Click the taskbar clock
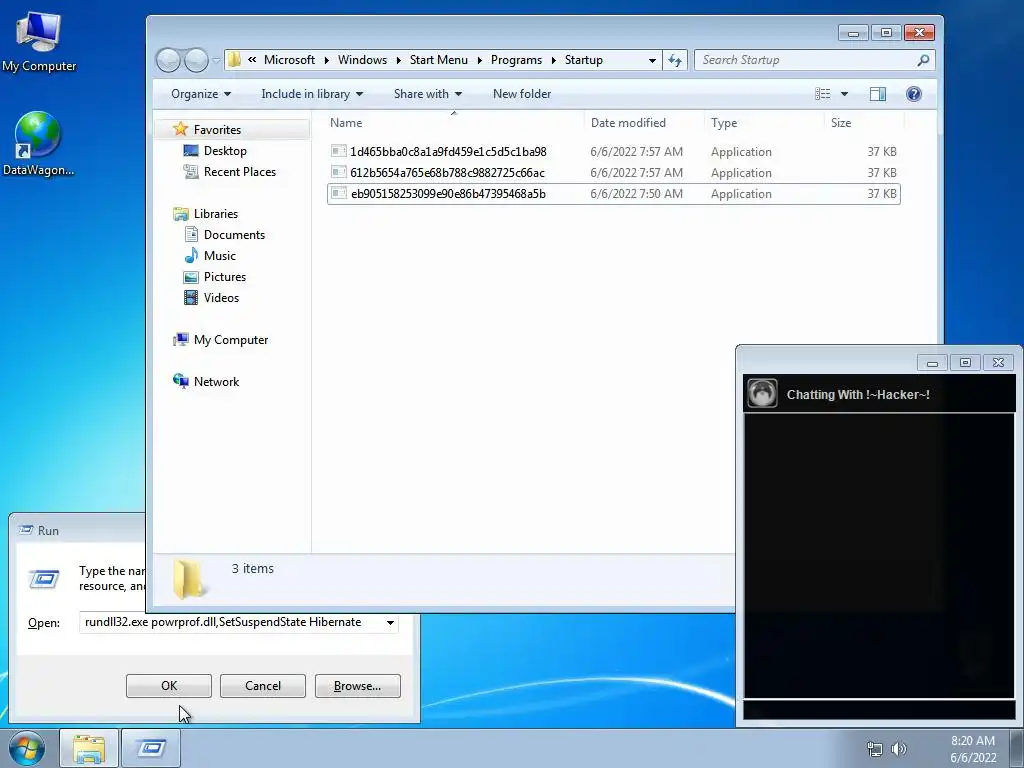Screen dimensions: 1024x768 973,749
